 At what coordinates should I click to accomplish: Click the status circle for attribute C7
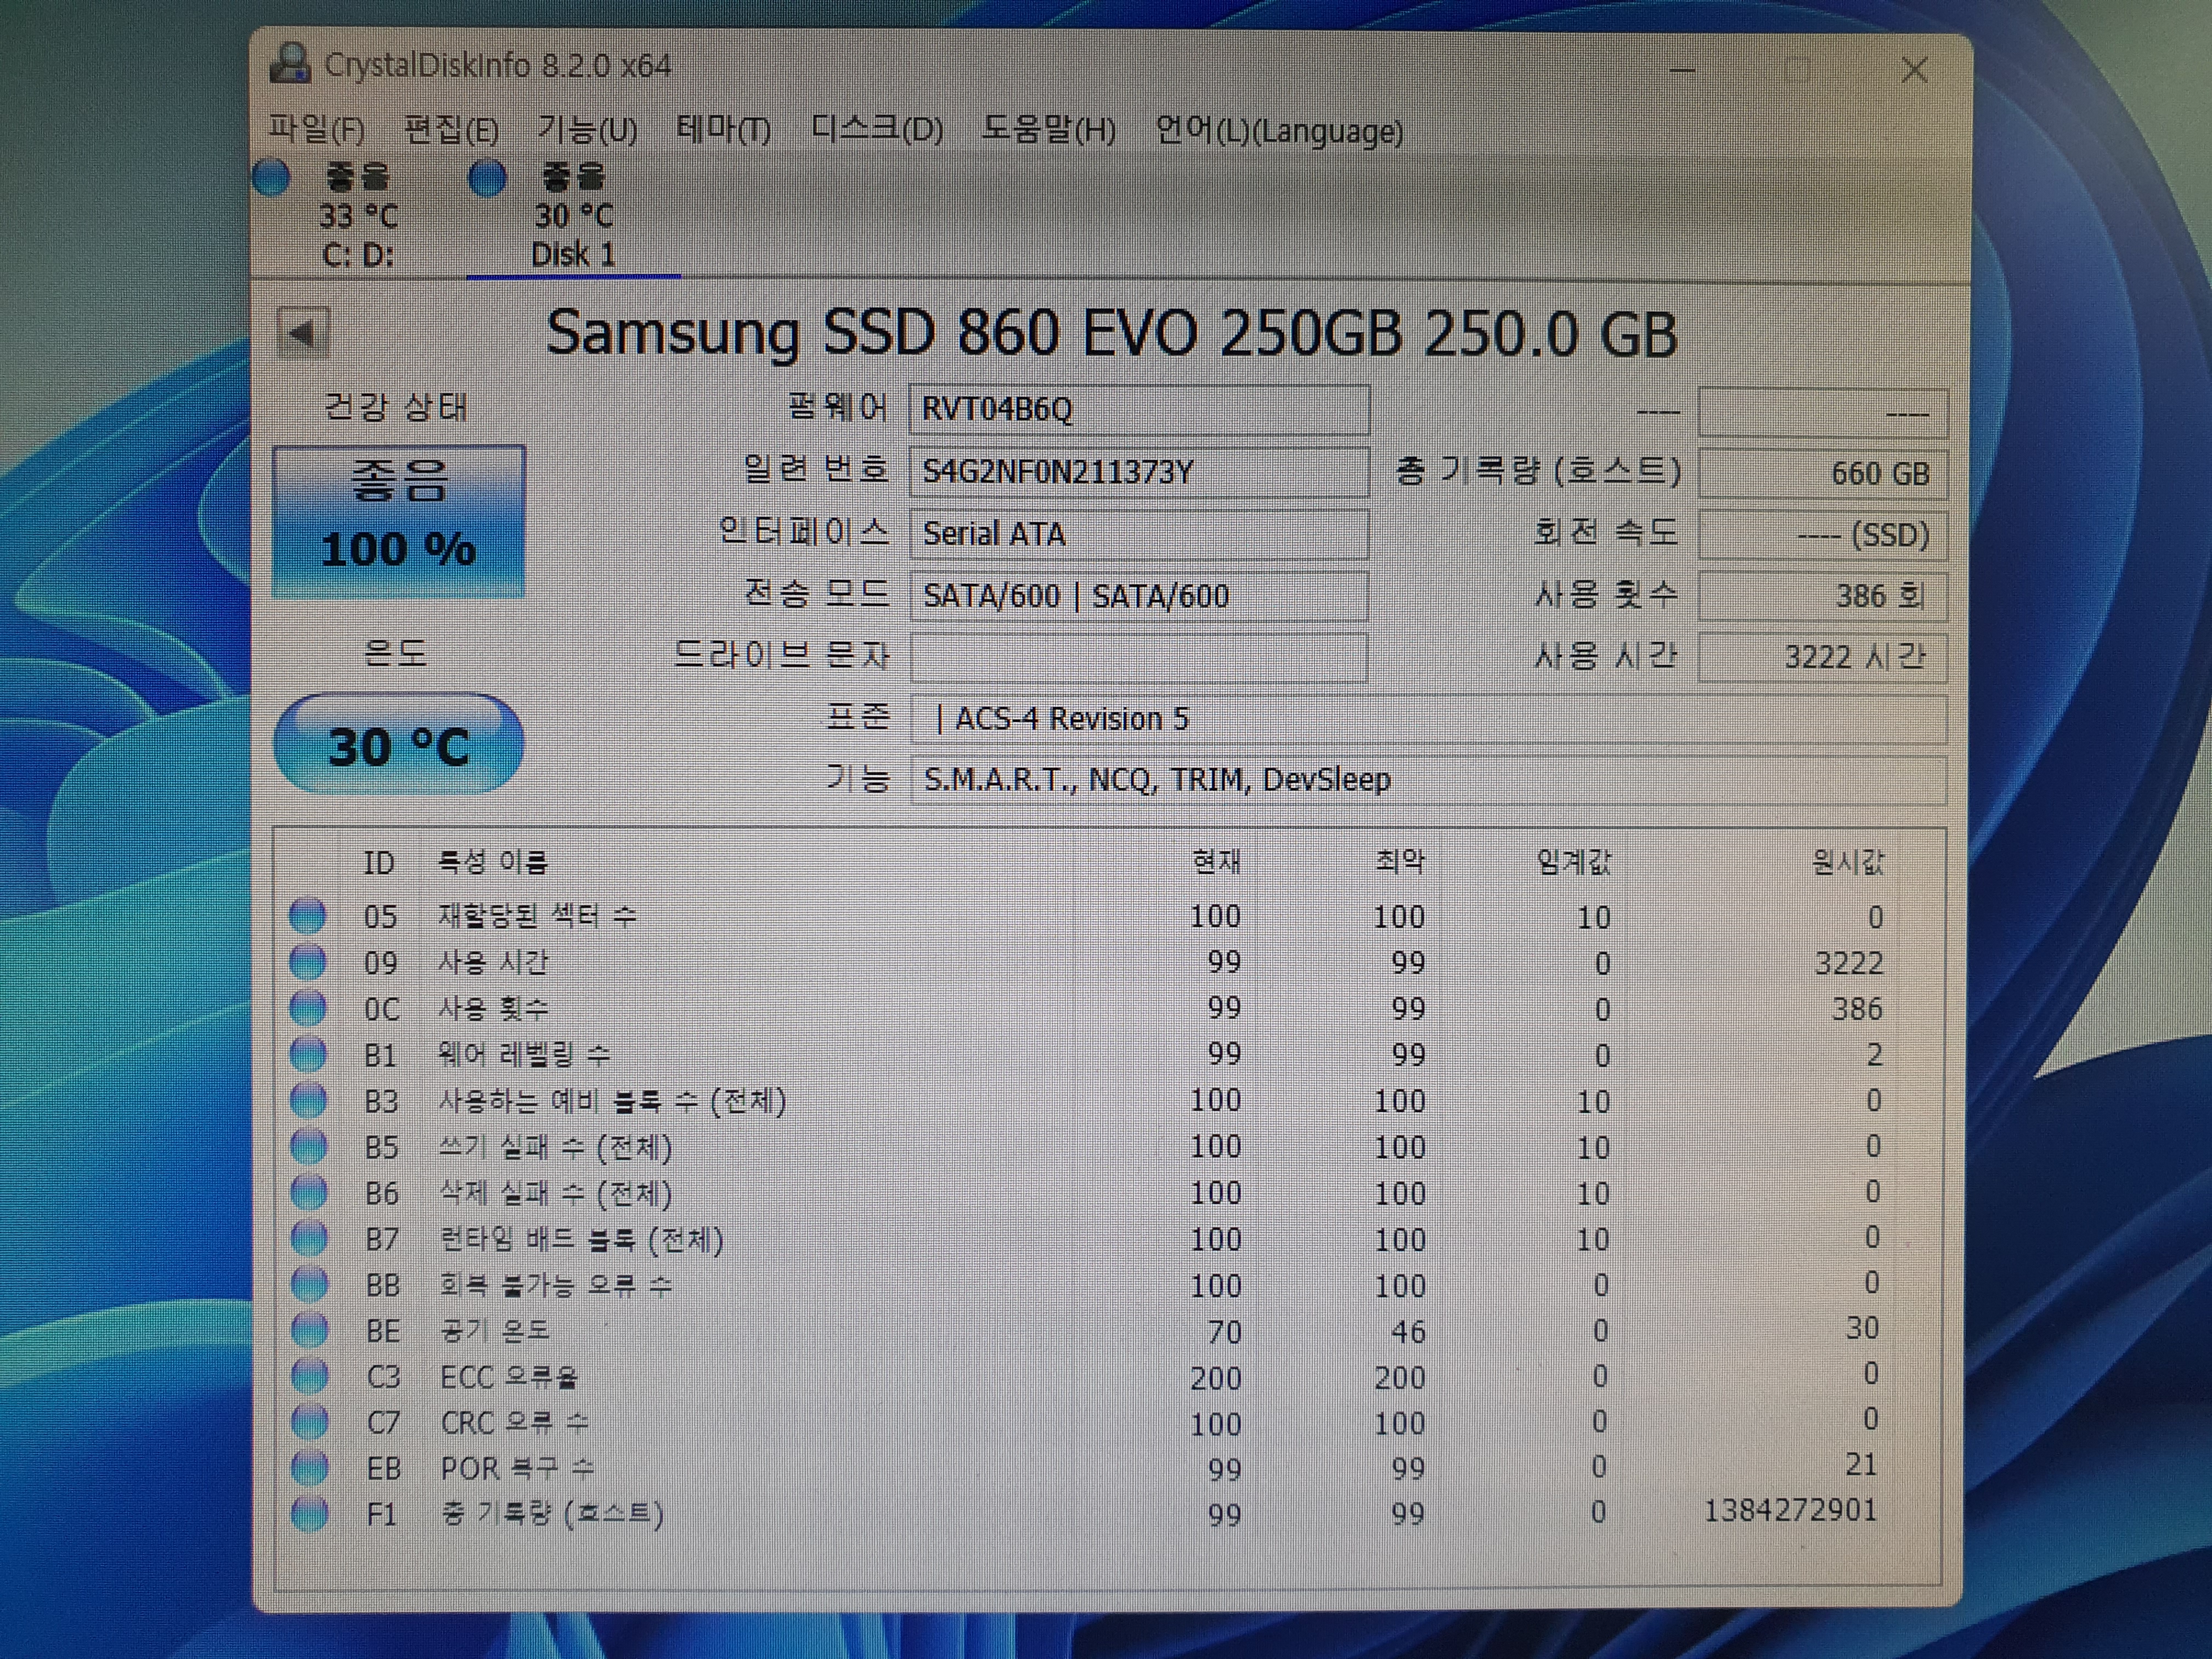309,1421
